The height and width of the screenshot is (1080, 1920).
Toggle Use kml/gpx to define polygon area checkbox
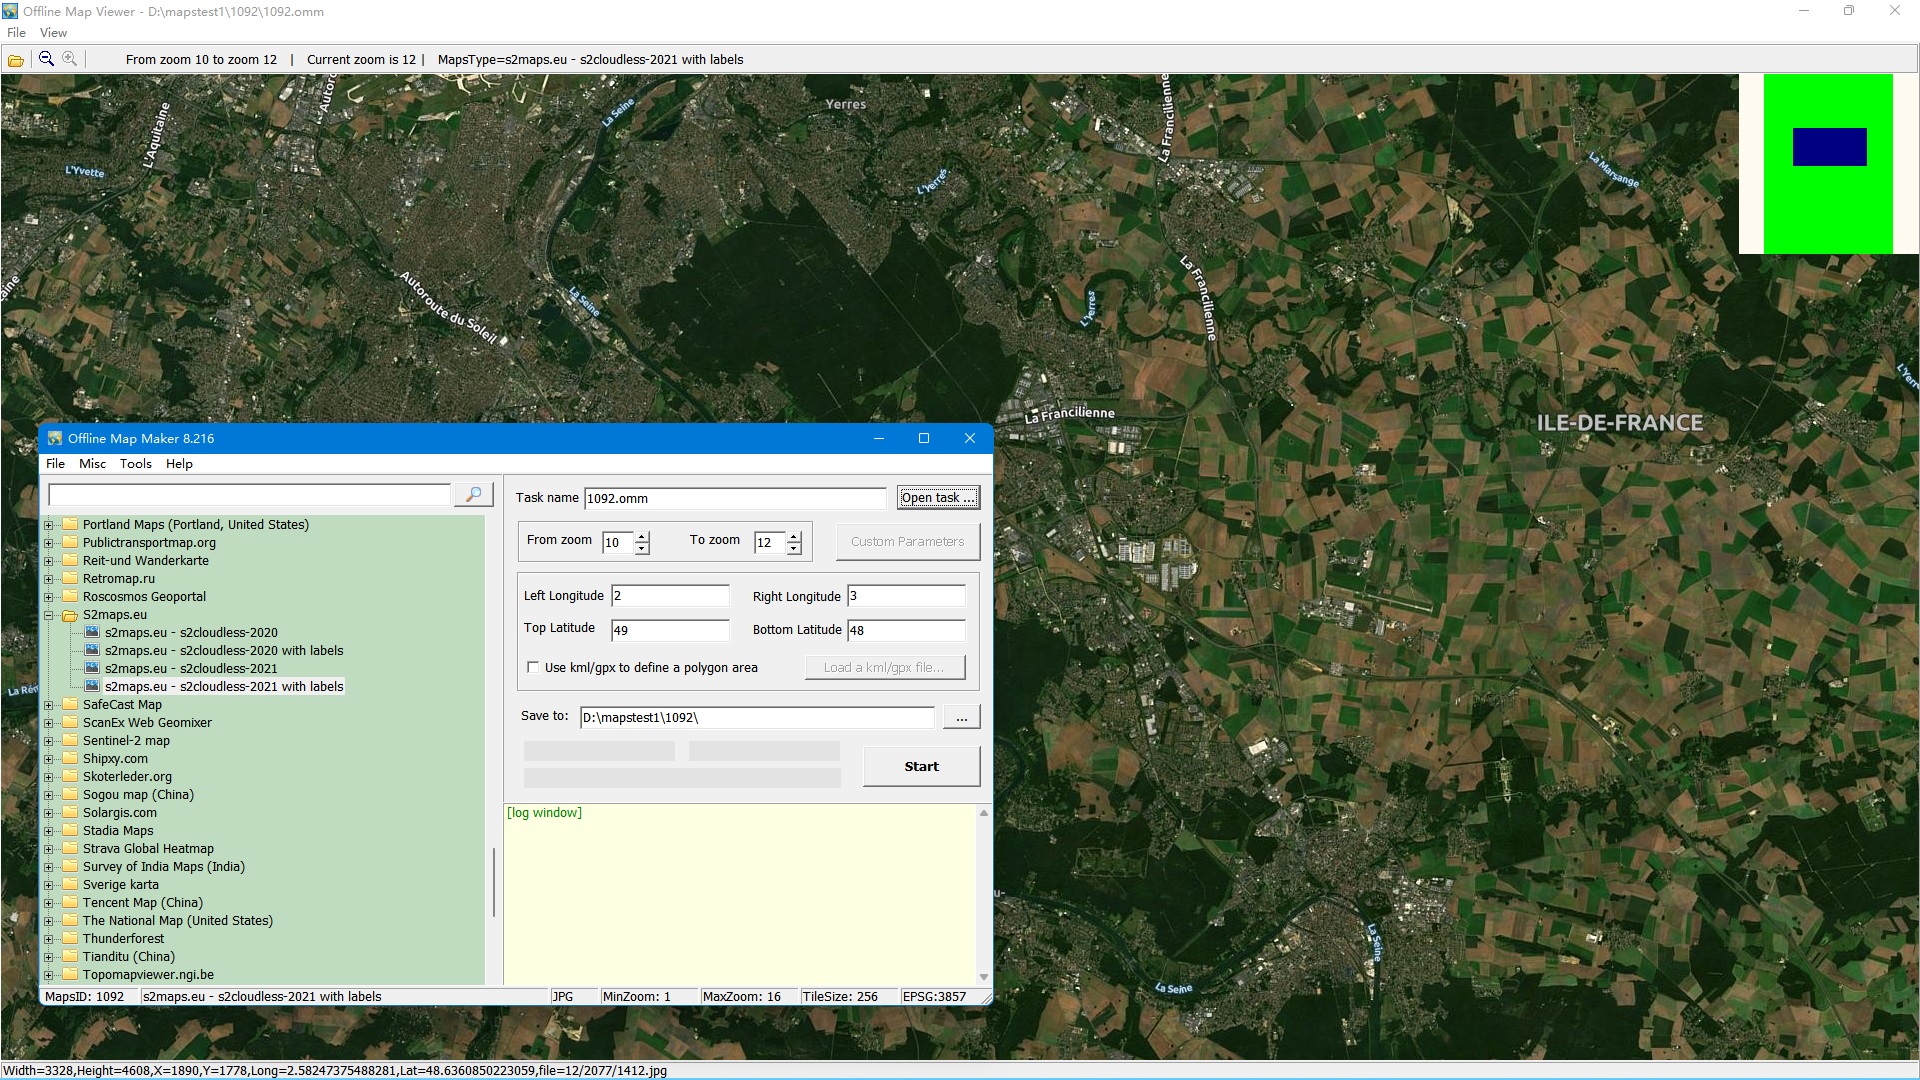tap(533, 667)
